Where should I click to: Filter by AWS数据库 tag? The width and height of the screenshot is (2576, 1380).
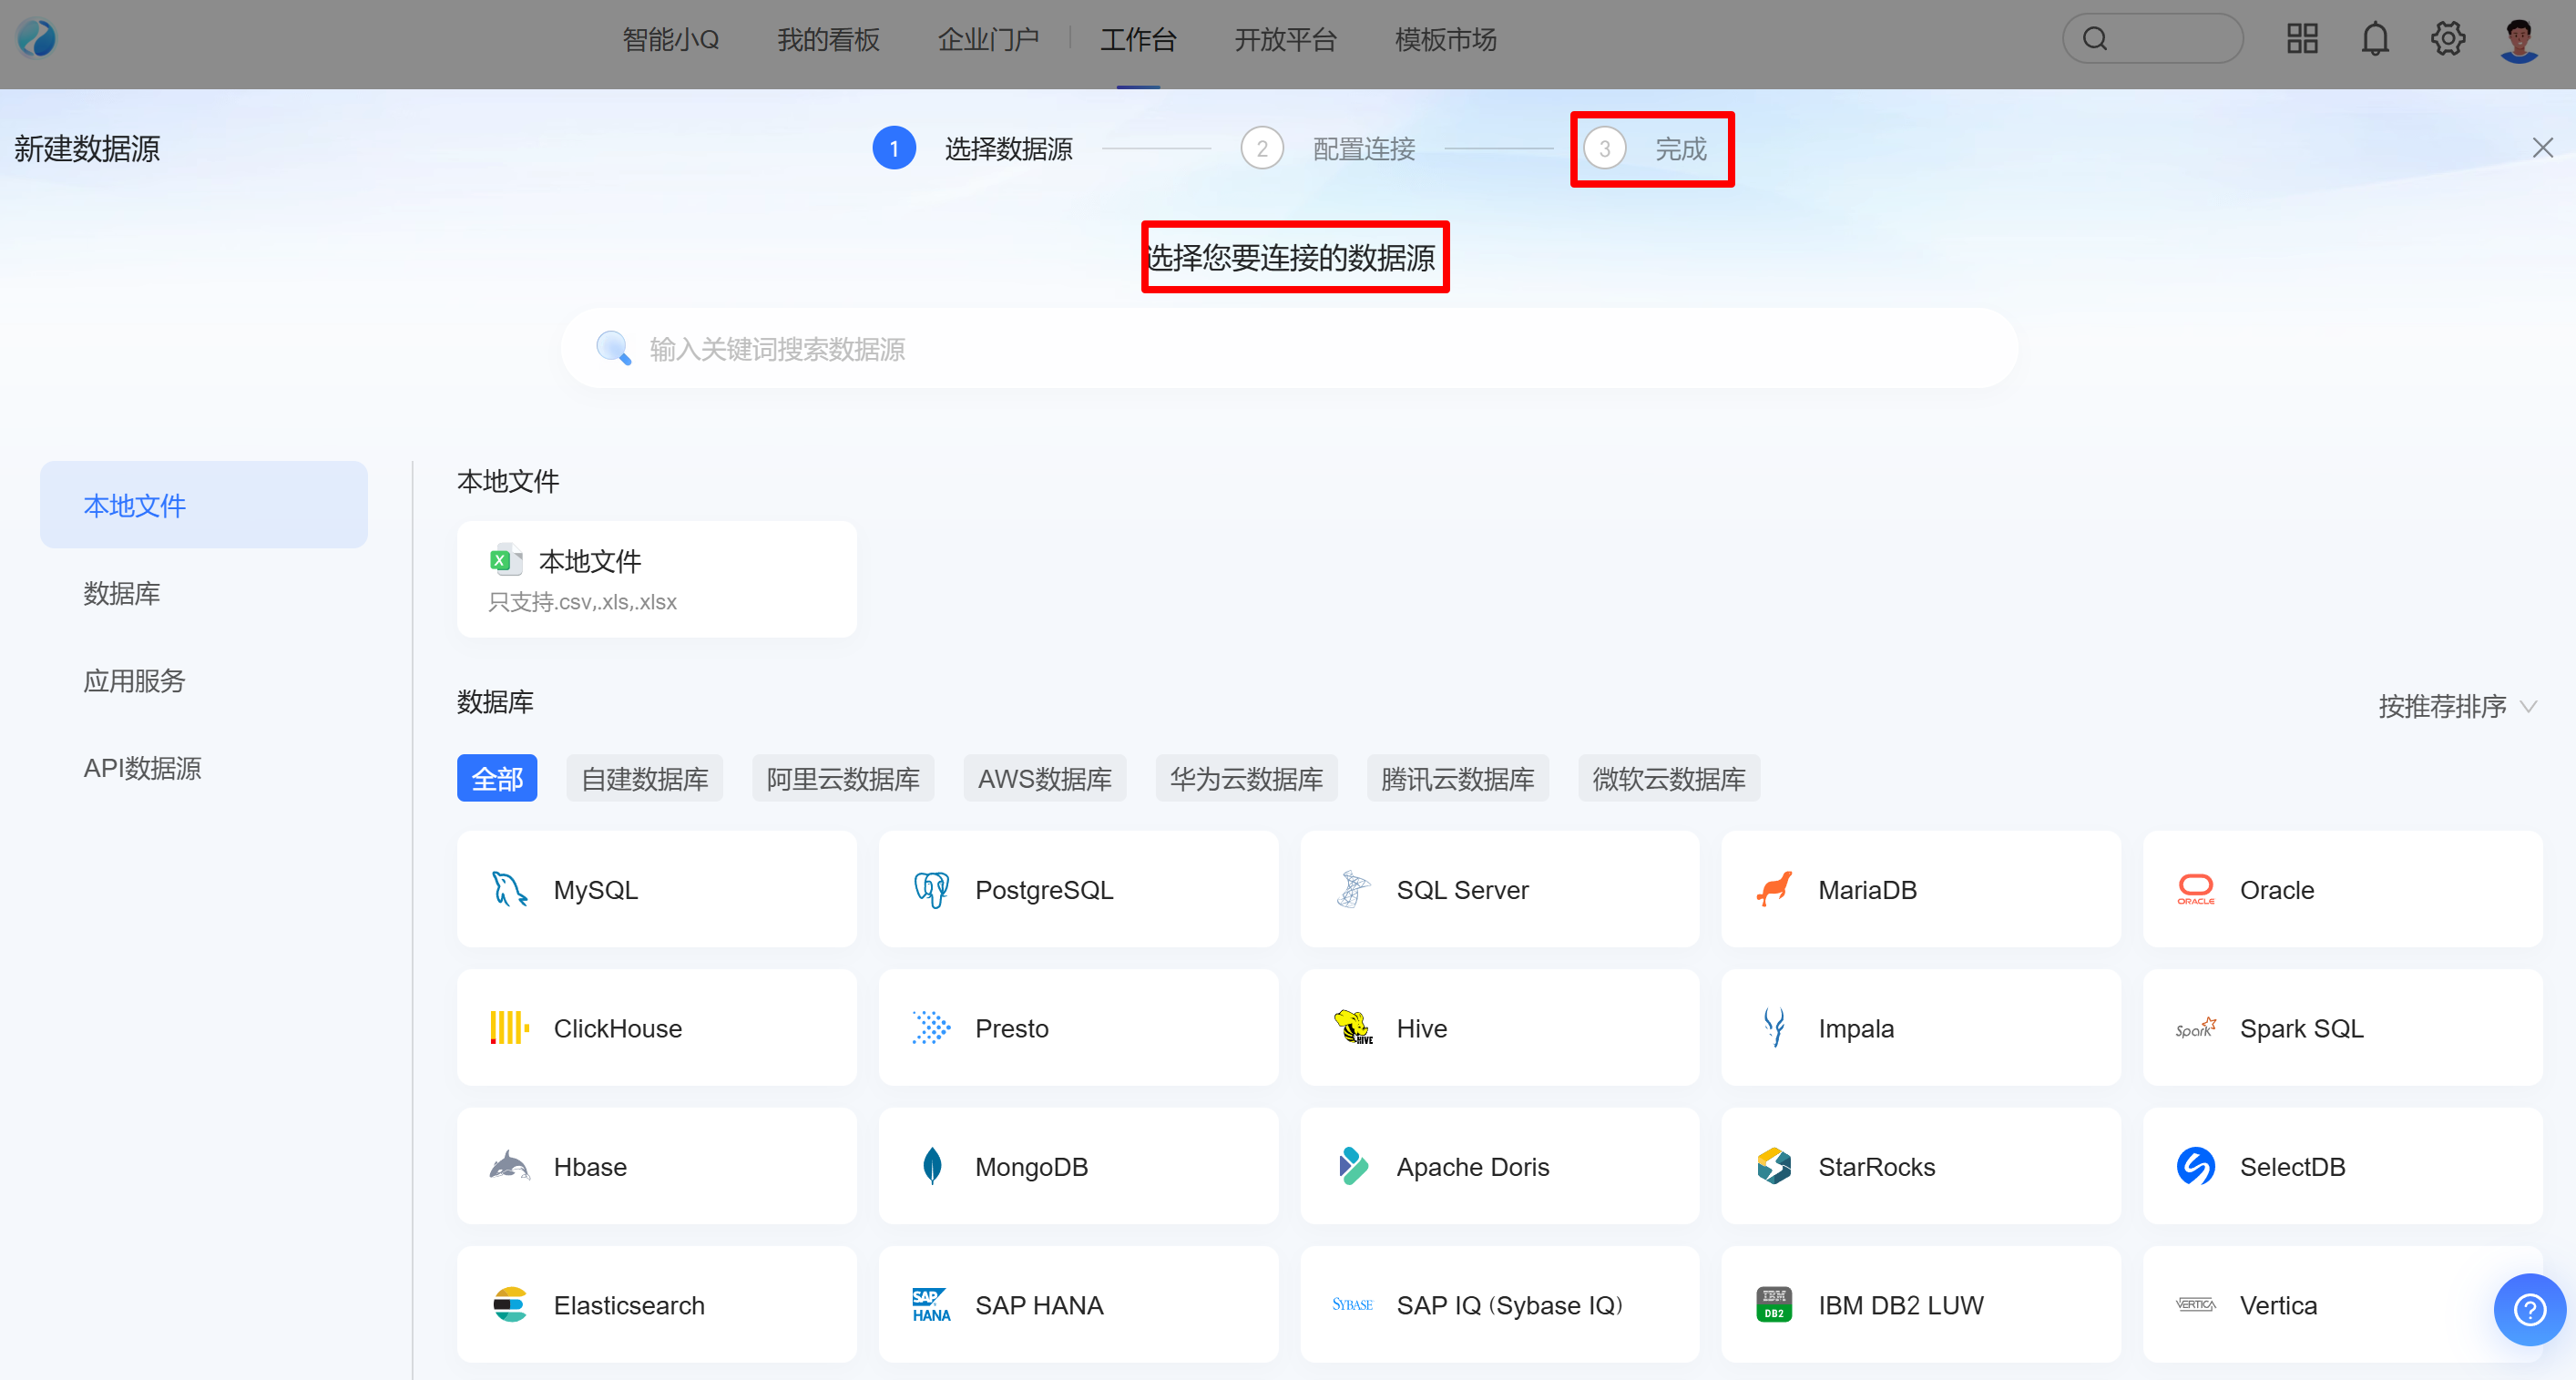1044,779
